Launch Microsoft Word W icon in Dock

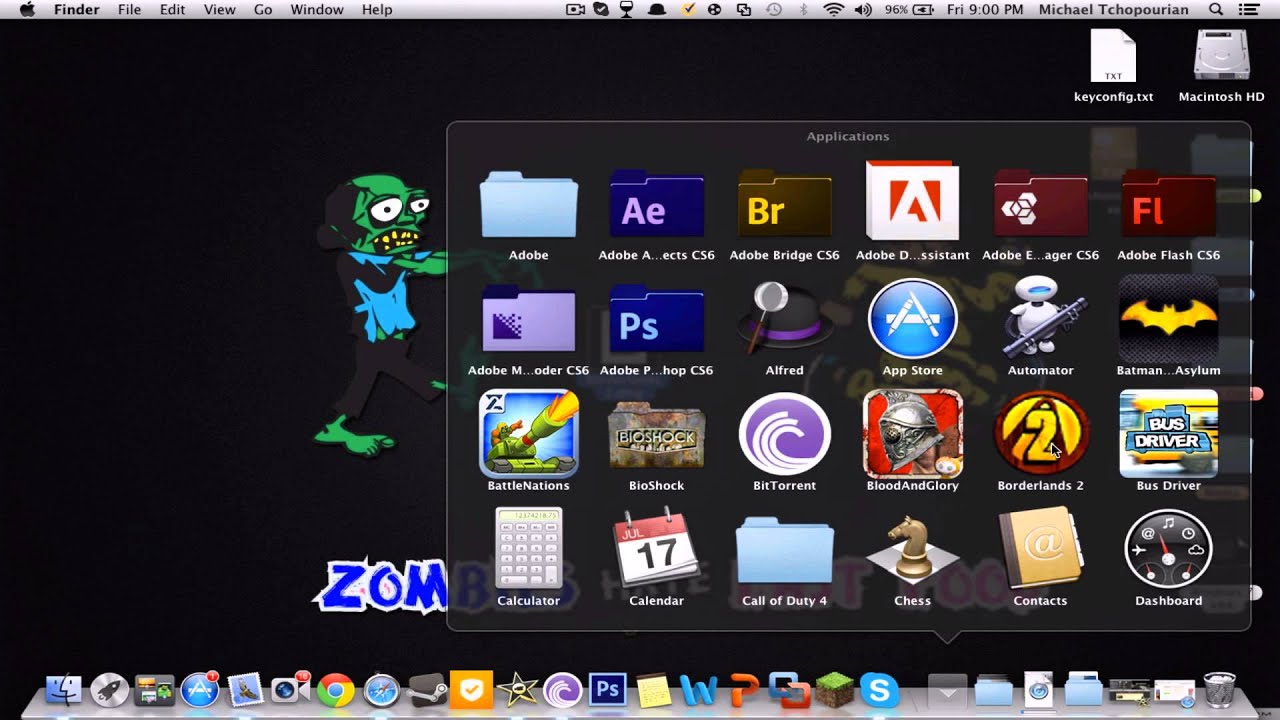coord(698,690)
